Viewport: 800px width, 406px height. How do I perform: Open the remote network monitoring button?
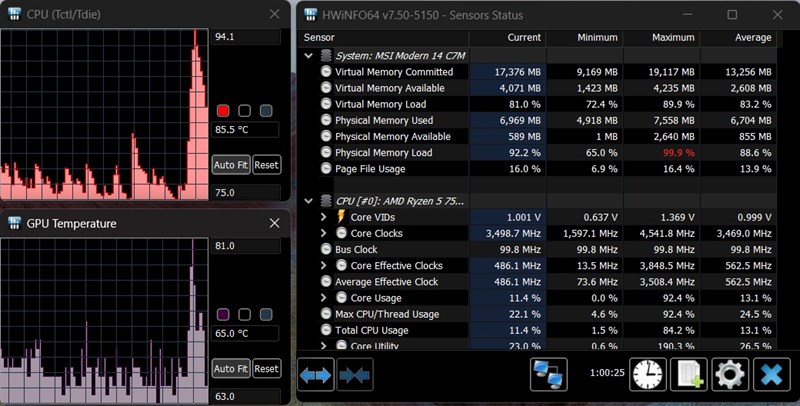[548, 375]
